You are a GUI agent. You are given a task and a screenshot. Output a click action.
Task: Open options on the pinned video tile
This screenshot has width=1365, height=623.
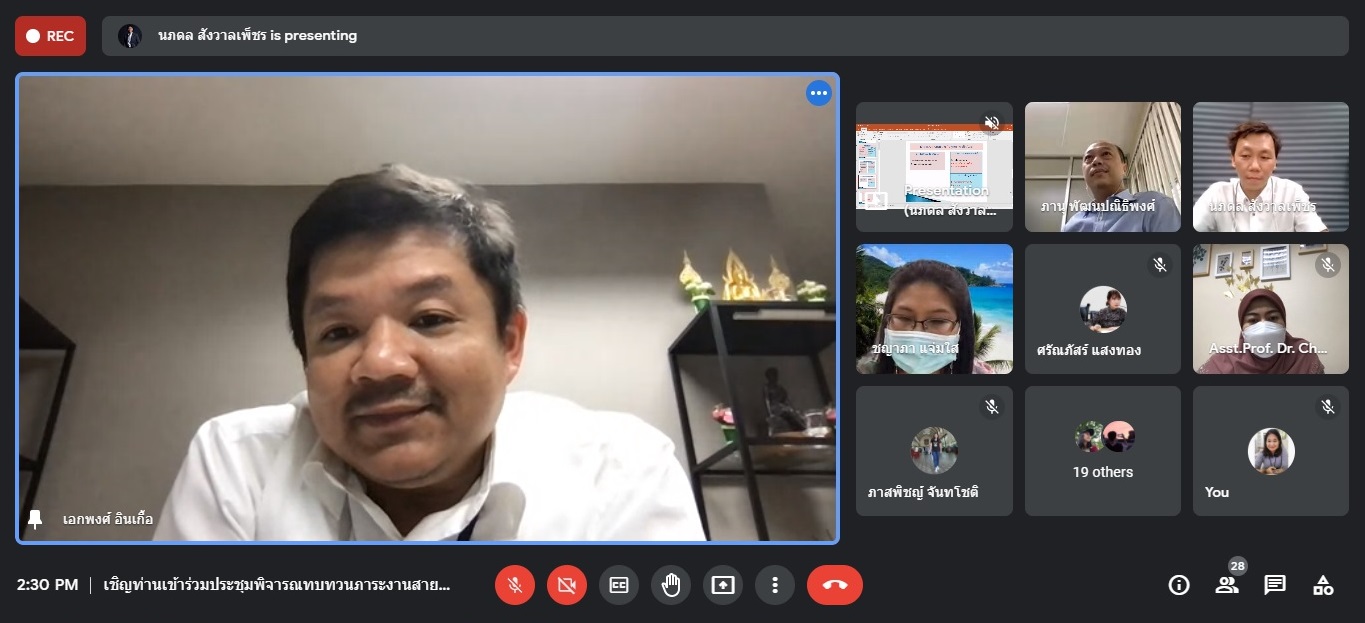click(819, 93)
